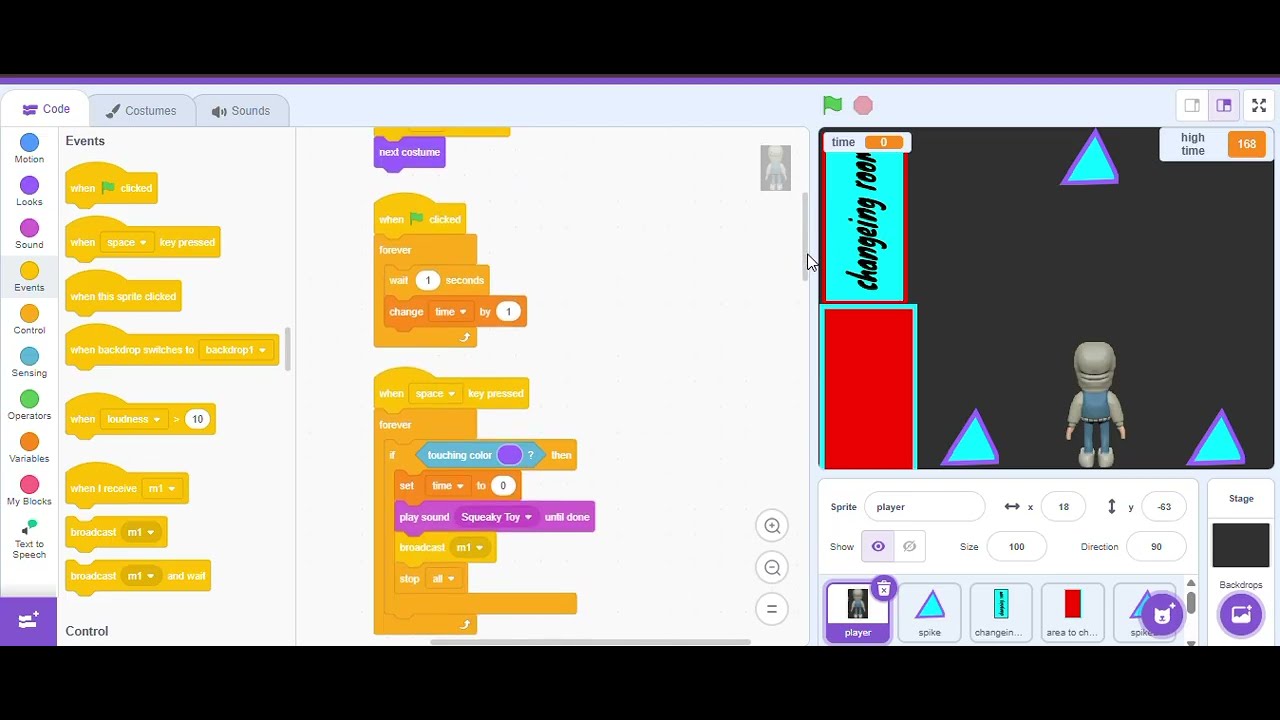Open the Sounds tab
Screen dimensions: 1280x720
coord(241,111)
